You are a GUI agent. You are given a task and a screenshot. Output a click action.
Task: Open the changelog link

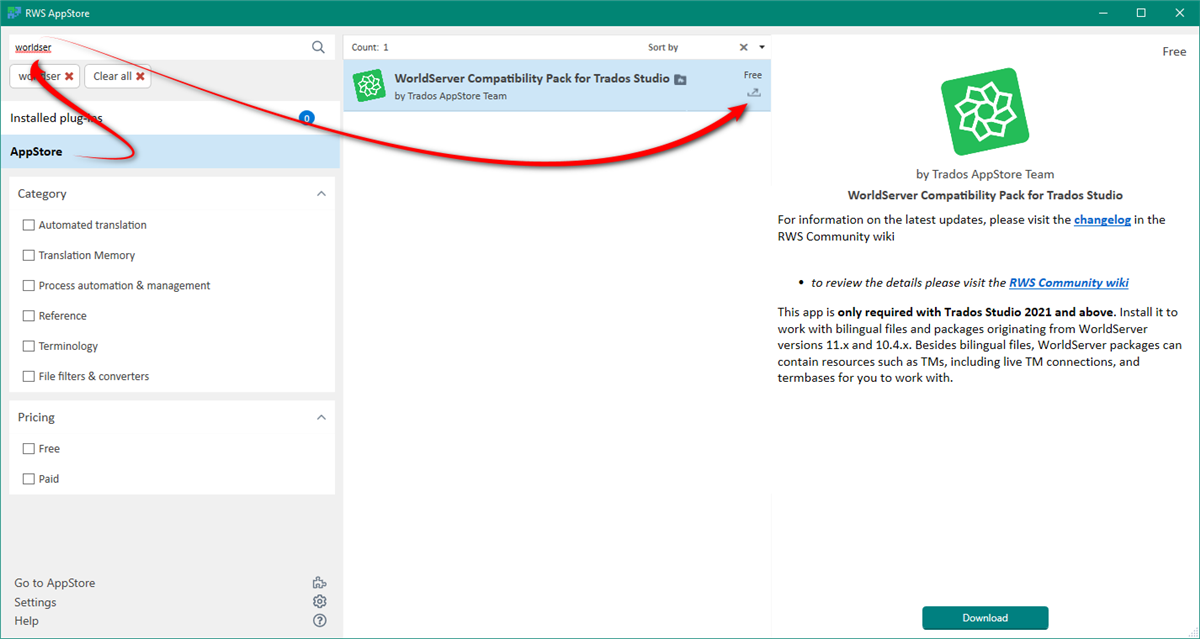pos(1102,220)
